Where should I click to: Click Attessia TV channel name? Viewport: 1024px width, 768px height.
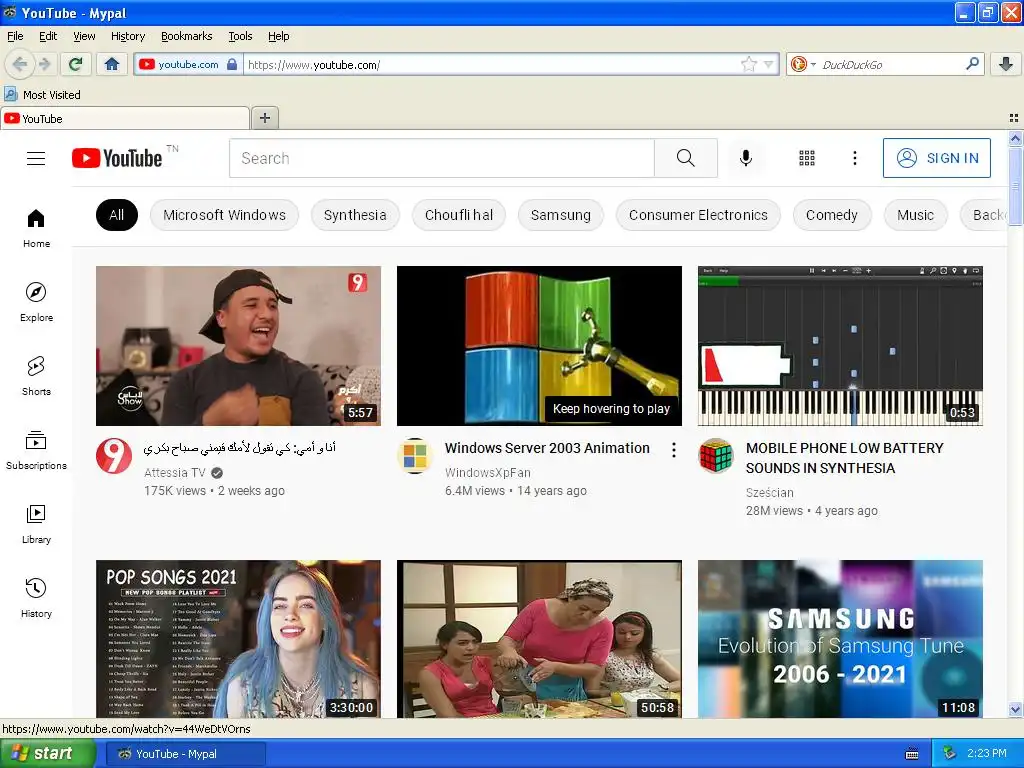(174, 472)
